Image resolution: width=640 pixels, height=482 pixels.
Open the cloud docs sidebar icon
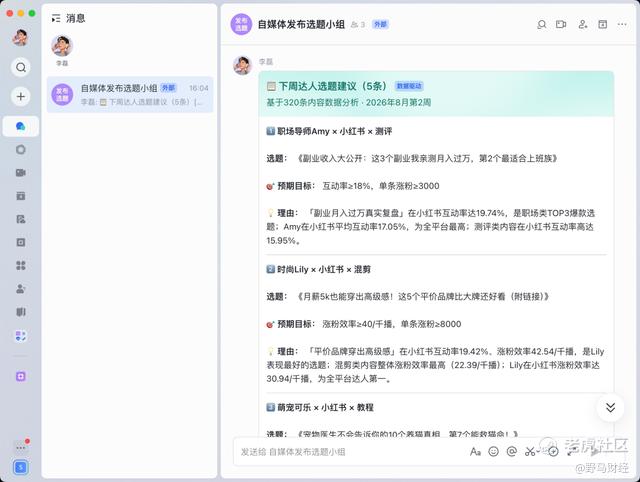point(21,219)
